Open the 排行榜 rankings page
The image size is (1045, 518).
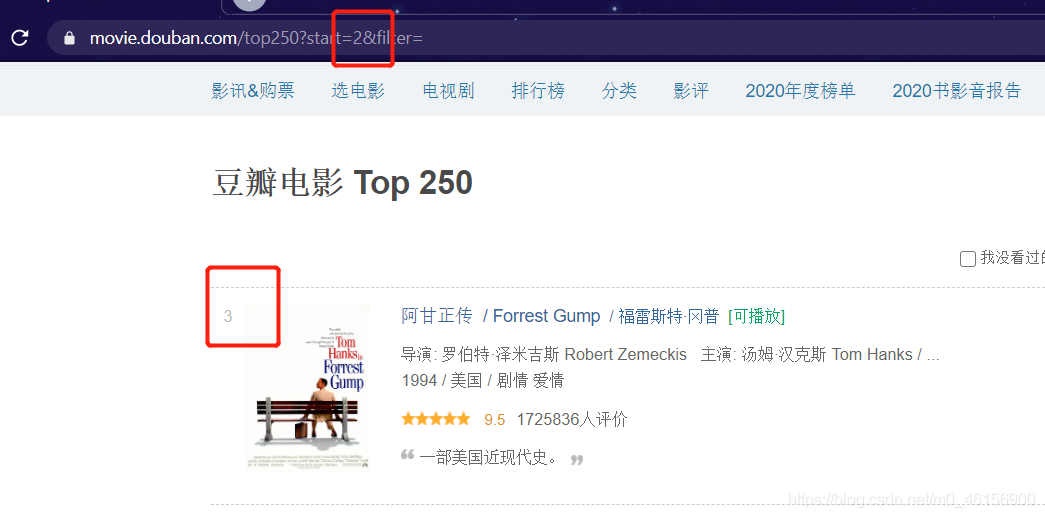[x=538, y=91]
